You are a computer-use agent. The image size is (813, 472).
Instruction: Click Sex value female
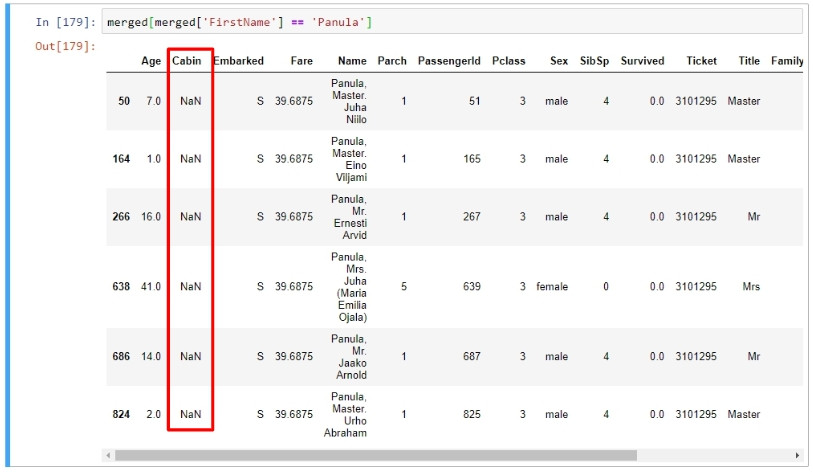click(552, 286)
